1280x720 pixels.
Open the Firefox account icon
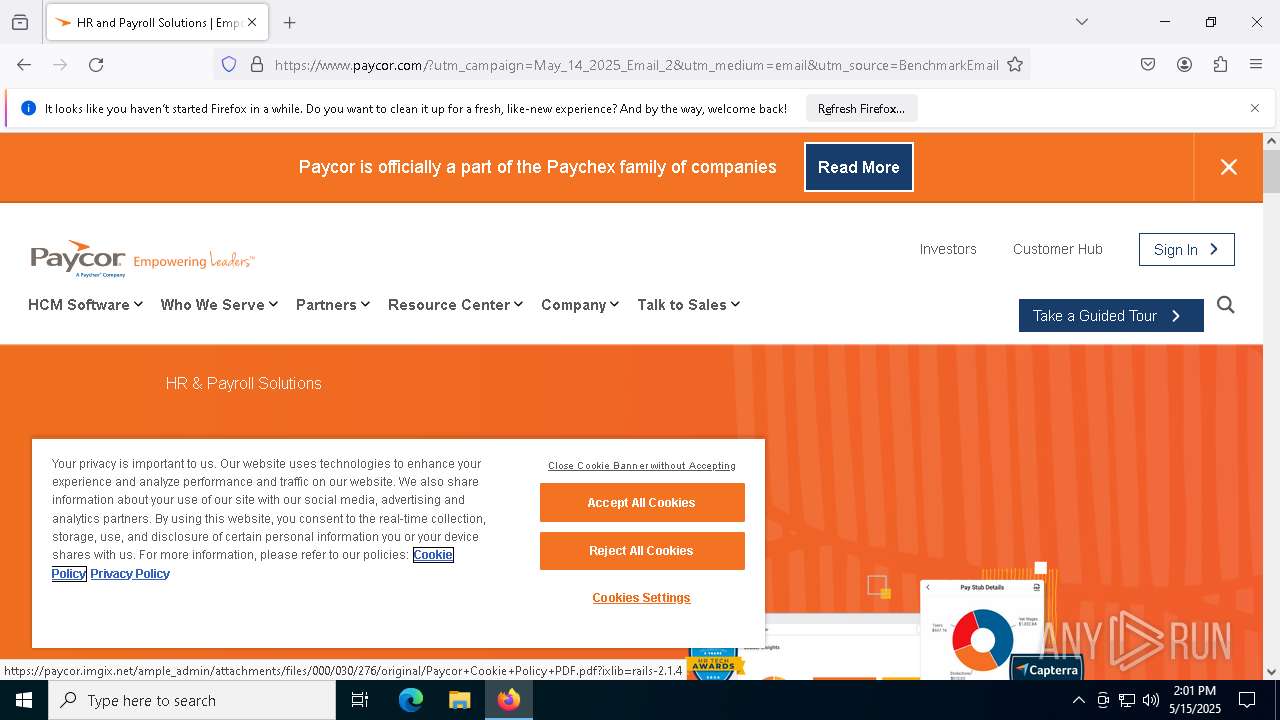click(x=1184, y=64)
